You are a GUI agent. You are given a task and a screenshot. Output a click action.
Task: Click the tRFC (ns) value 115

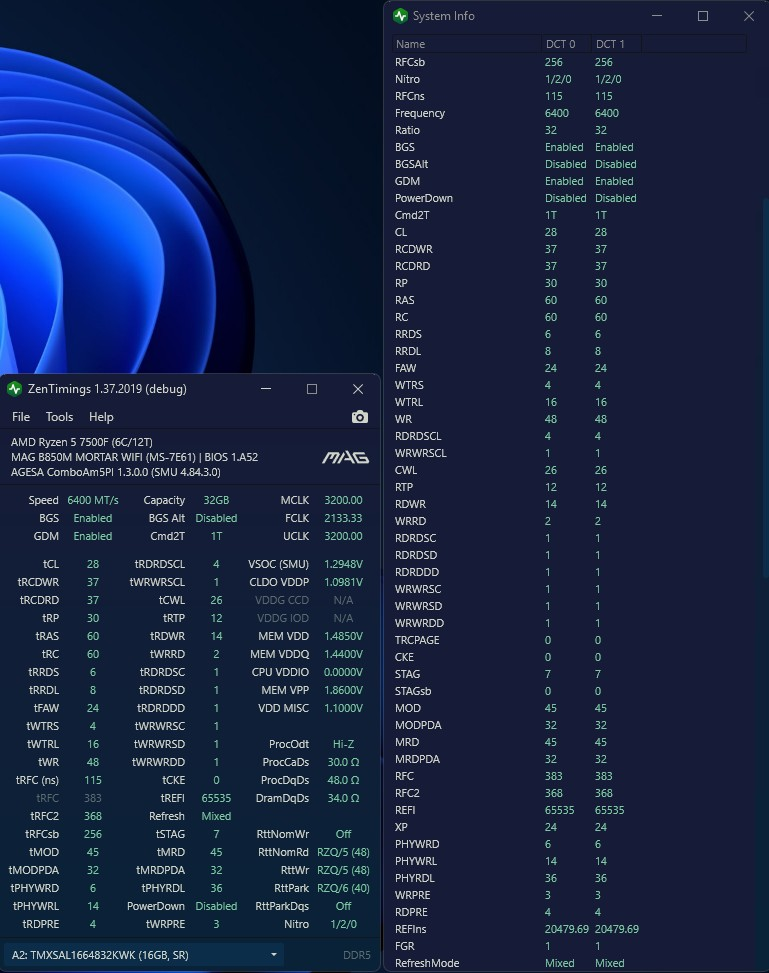[92, 780]
